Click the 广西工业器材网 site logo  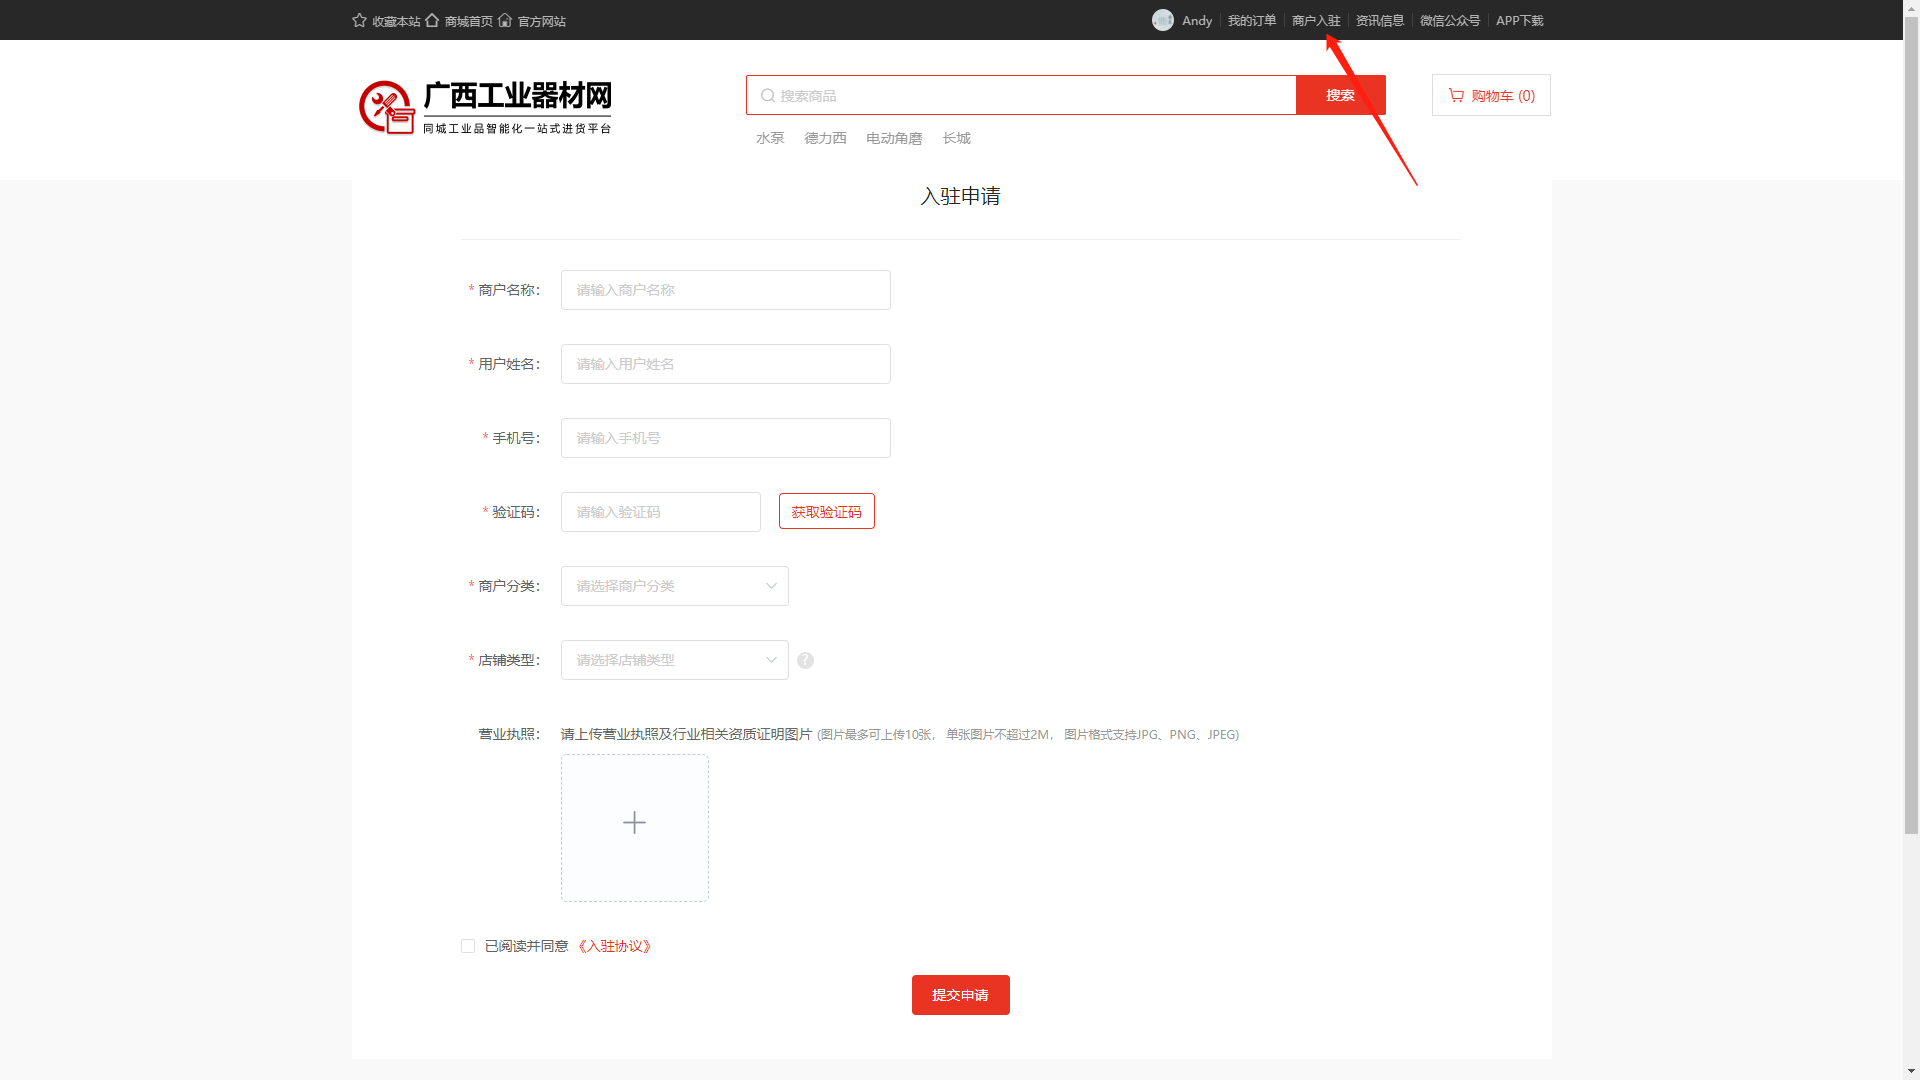[486, 107]
